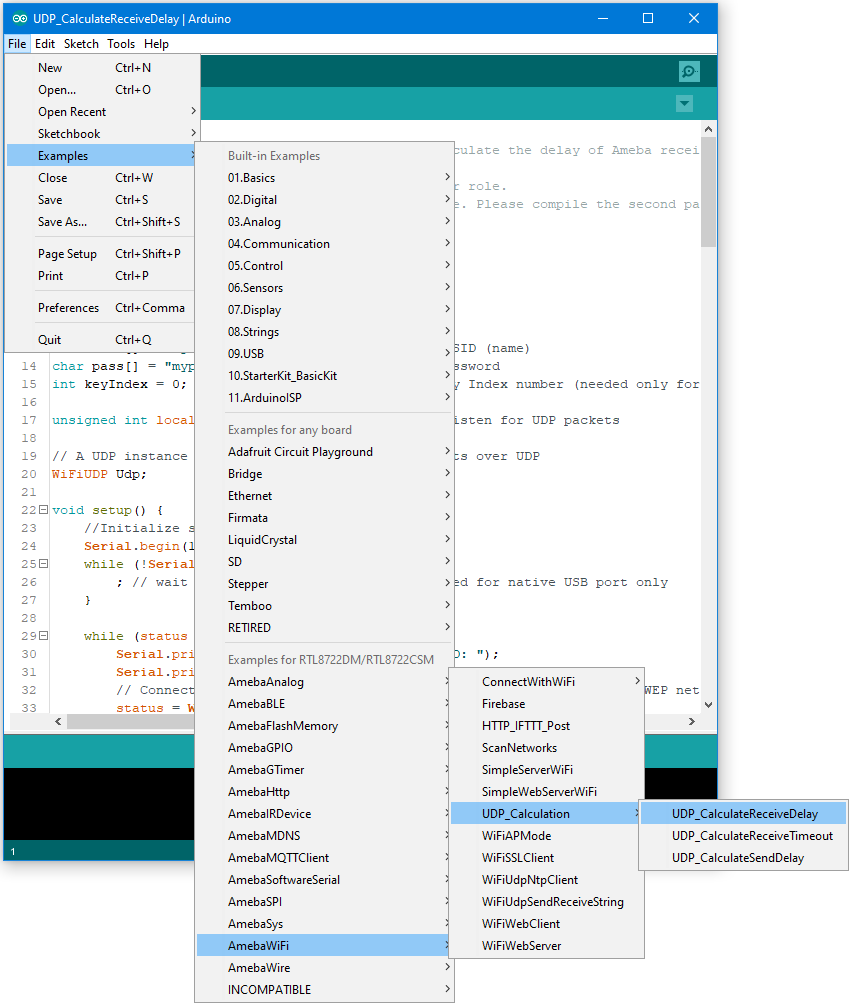
Task: Click the Arduino infinity logo in title bar
Action: point(20,19)
